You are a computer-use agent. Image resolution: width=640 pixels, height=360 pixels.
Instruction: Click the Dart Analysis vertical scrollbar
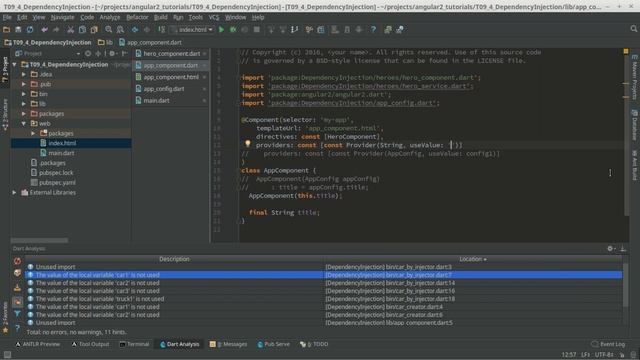(x=625, y=285)
